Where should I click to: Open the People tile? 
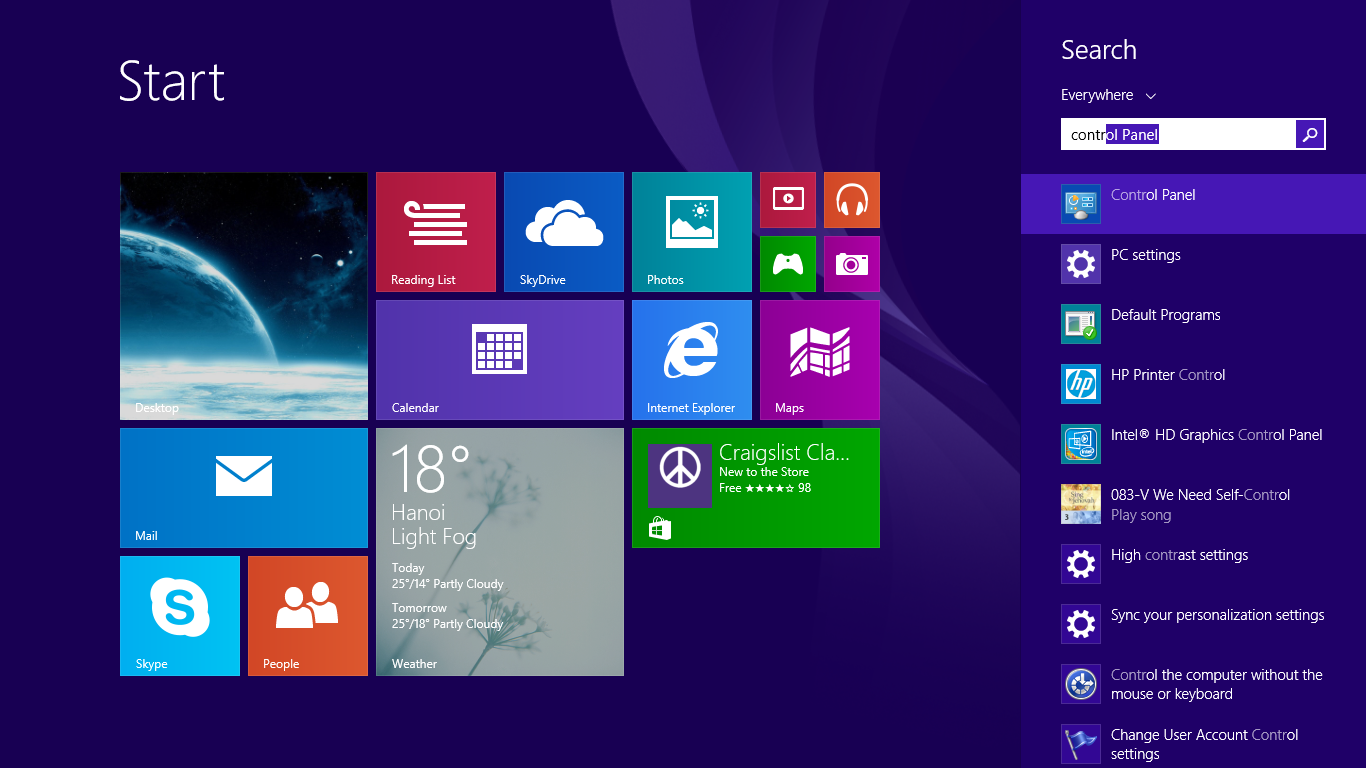pyautogui.click(x=308, y=616)
